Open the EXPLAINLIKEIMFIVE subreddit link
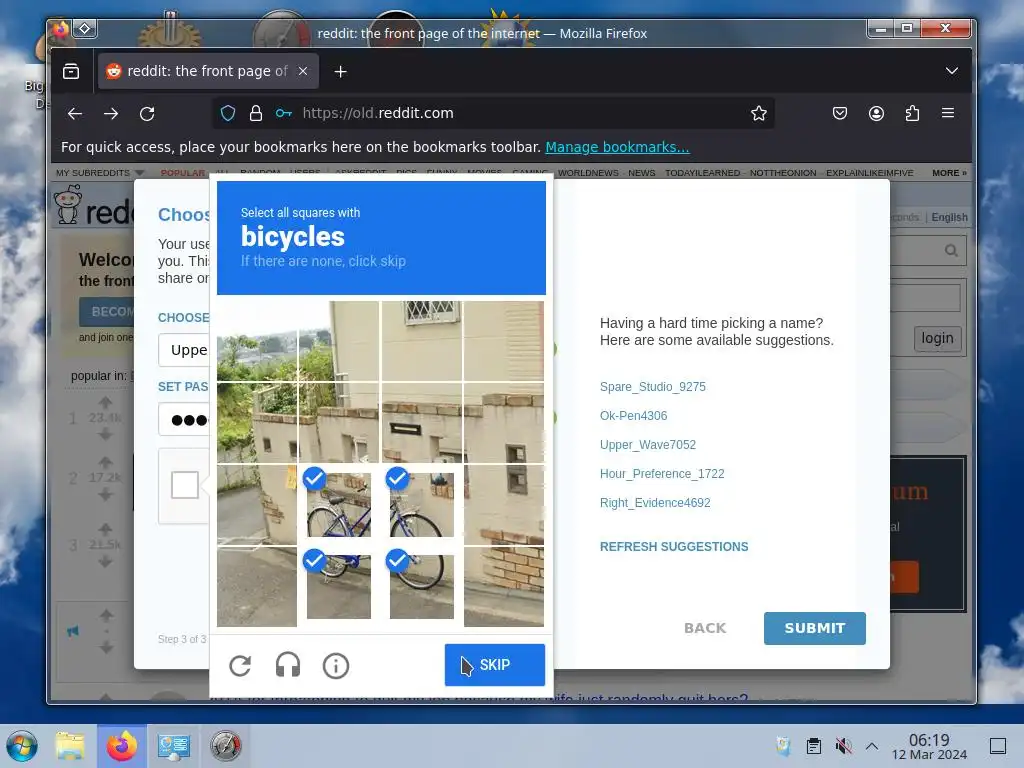This screenshot has width=1024, height=768. (869, 172)
